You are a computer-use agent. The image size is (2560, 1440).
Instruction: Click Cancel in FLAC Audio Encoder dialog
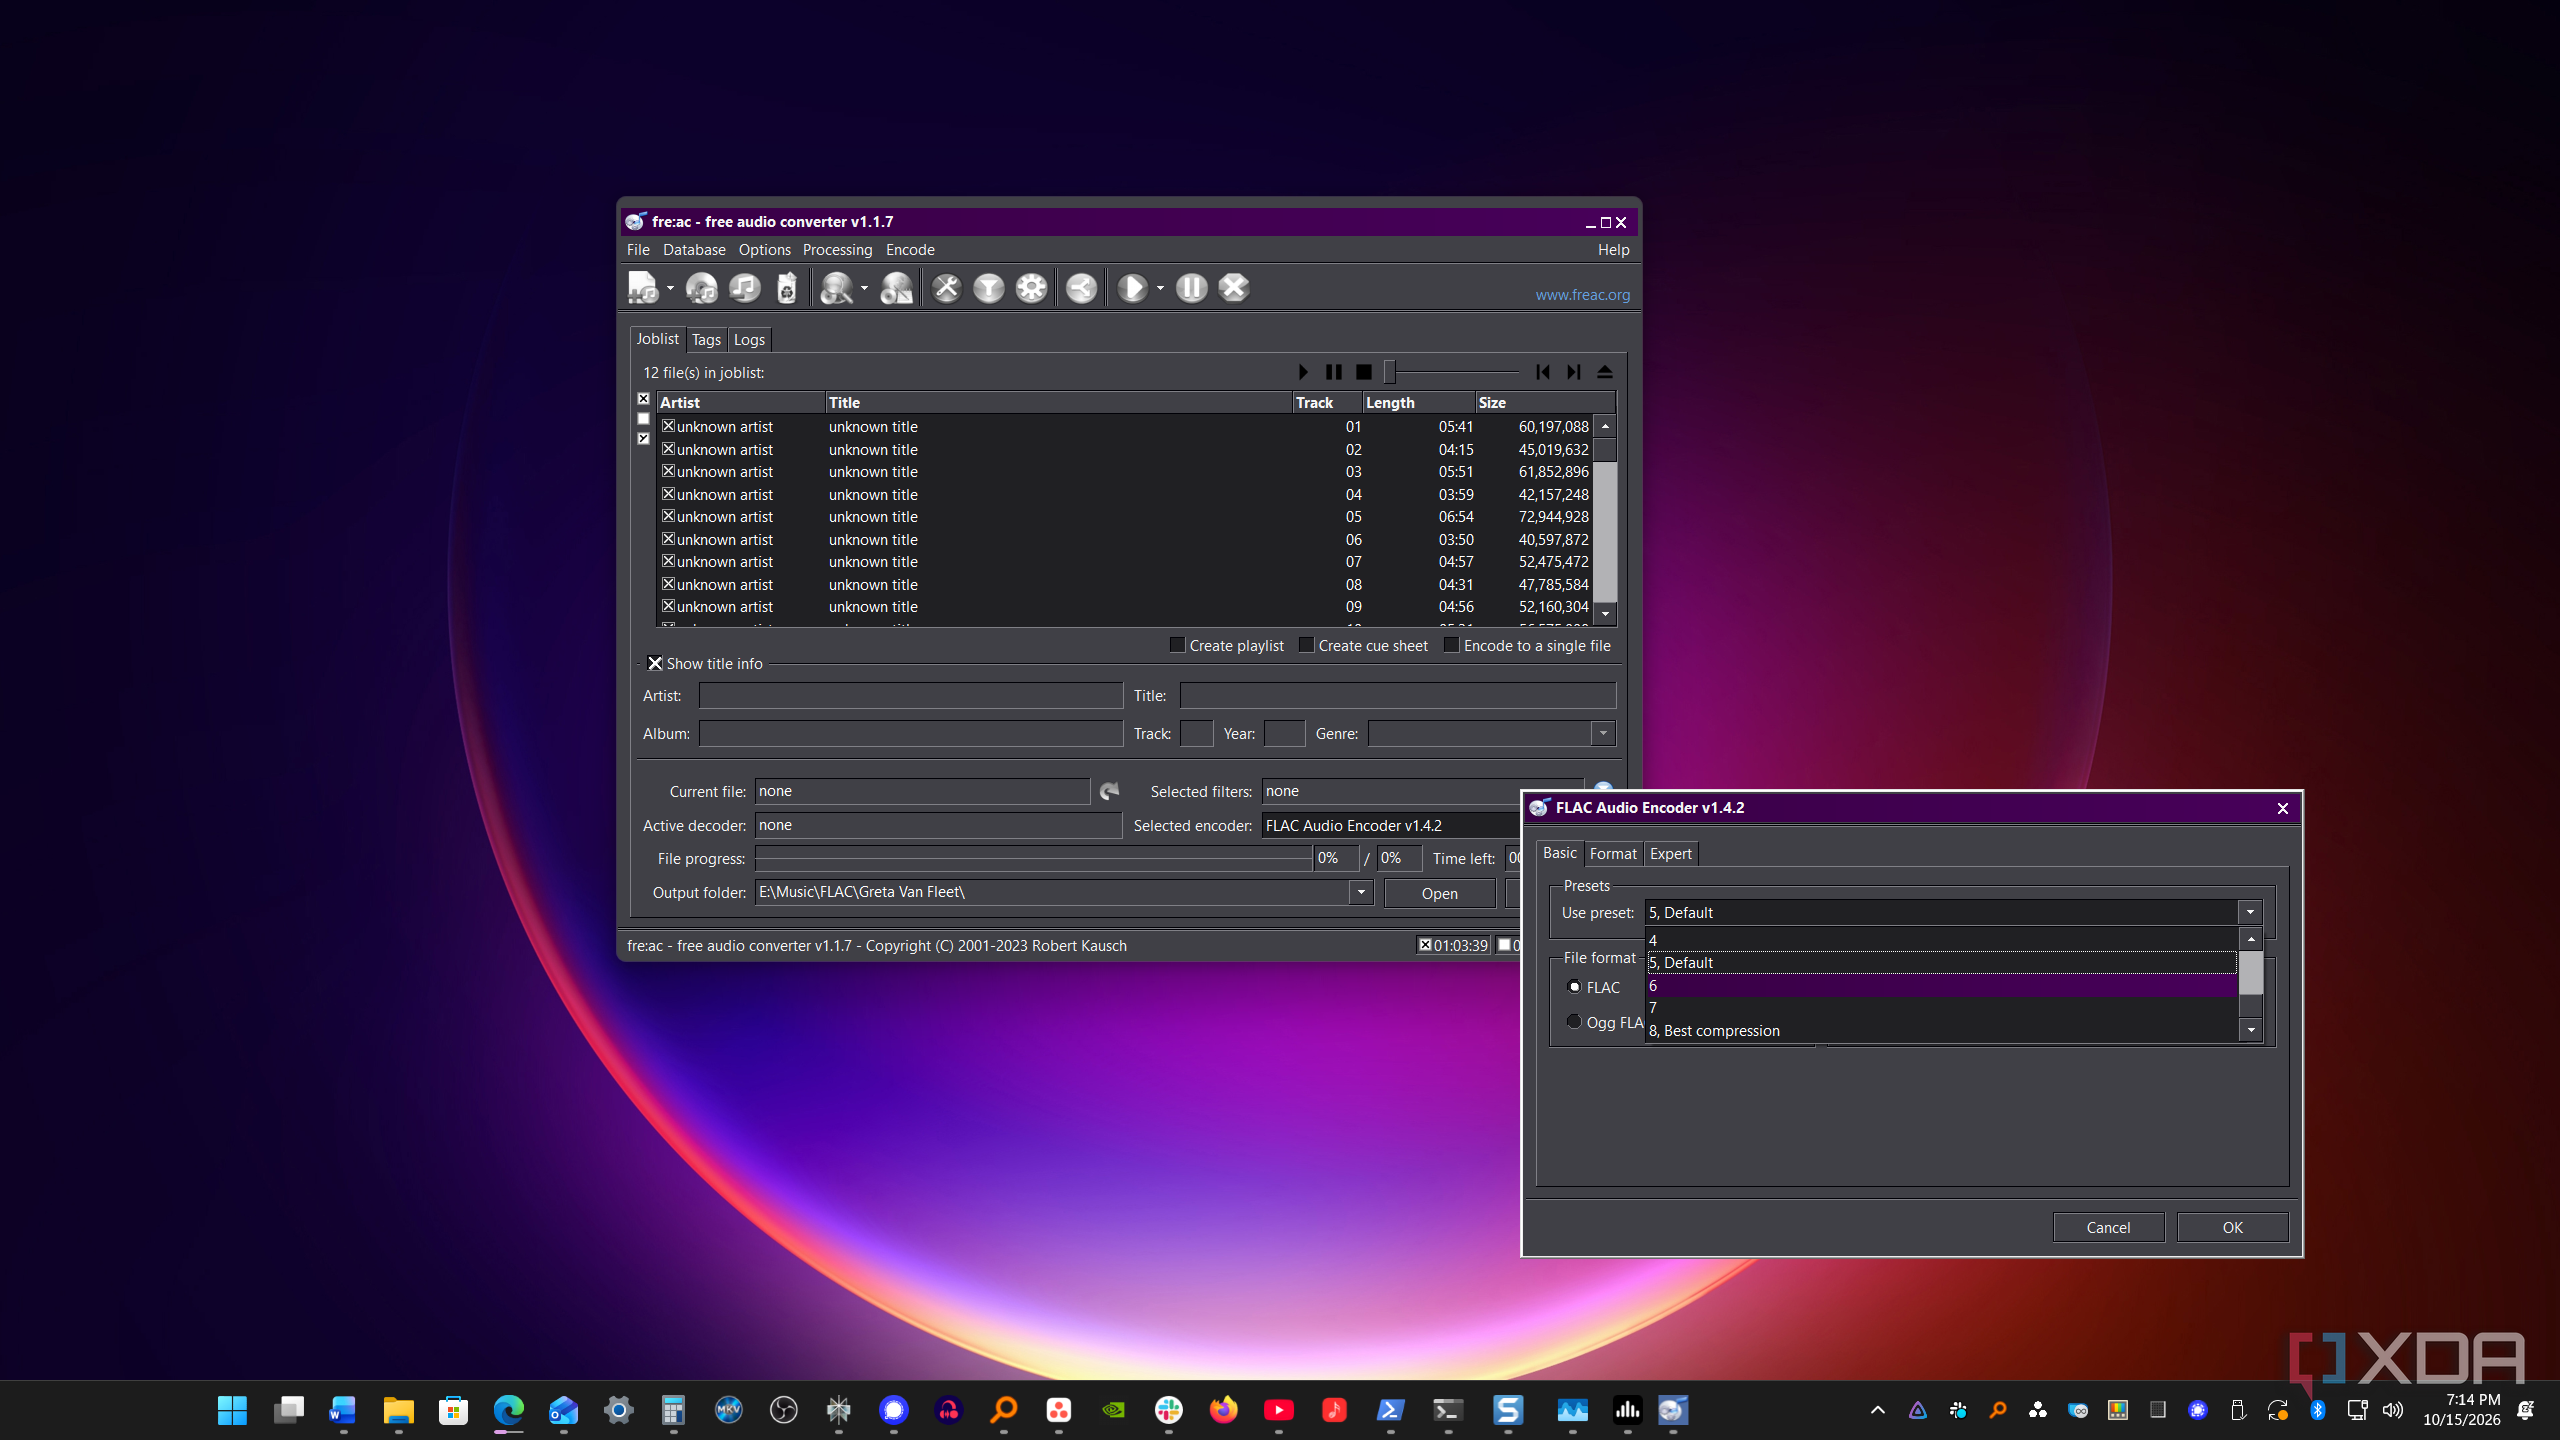point(2108,1227)
